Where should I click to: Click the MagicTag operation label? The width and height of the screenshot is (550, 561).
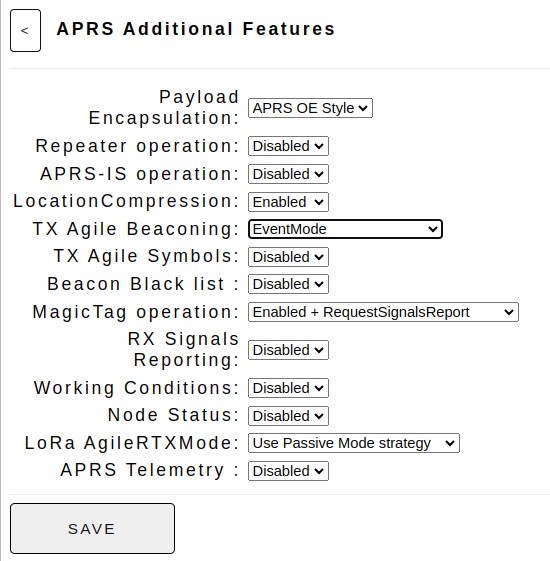pos(136,312)
